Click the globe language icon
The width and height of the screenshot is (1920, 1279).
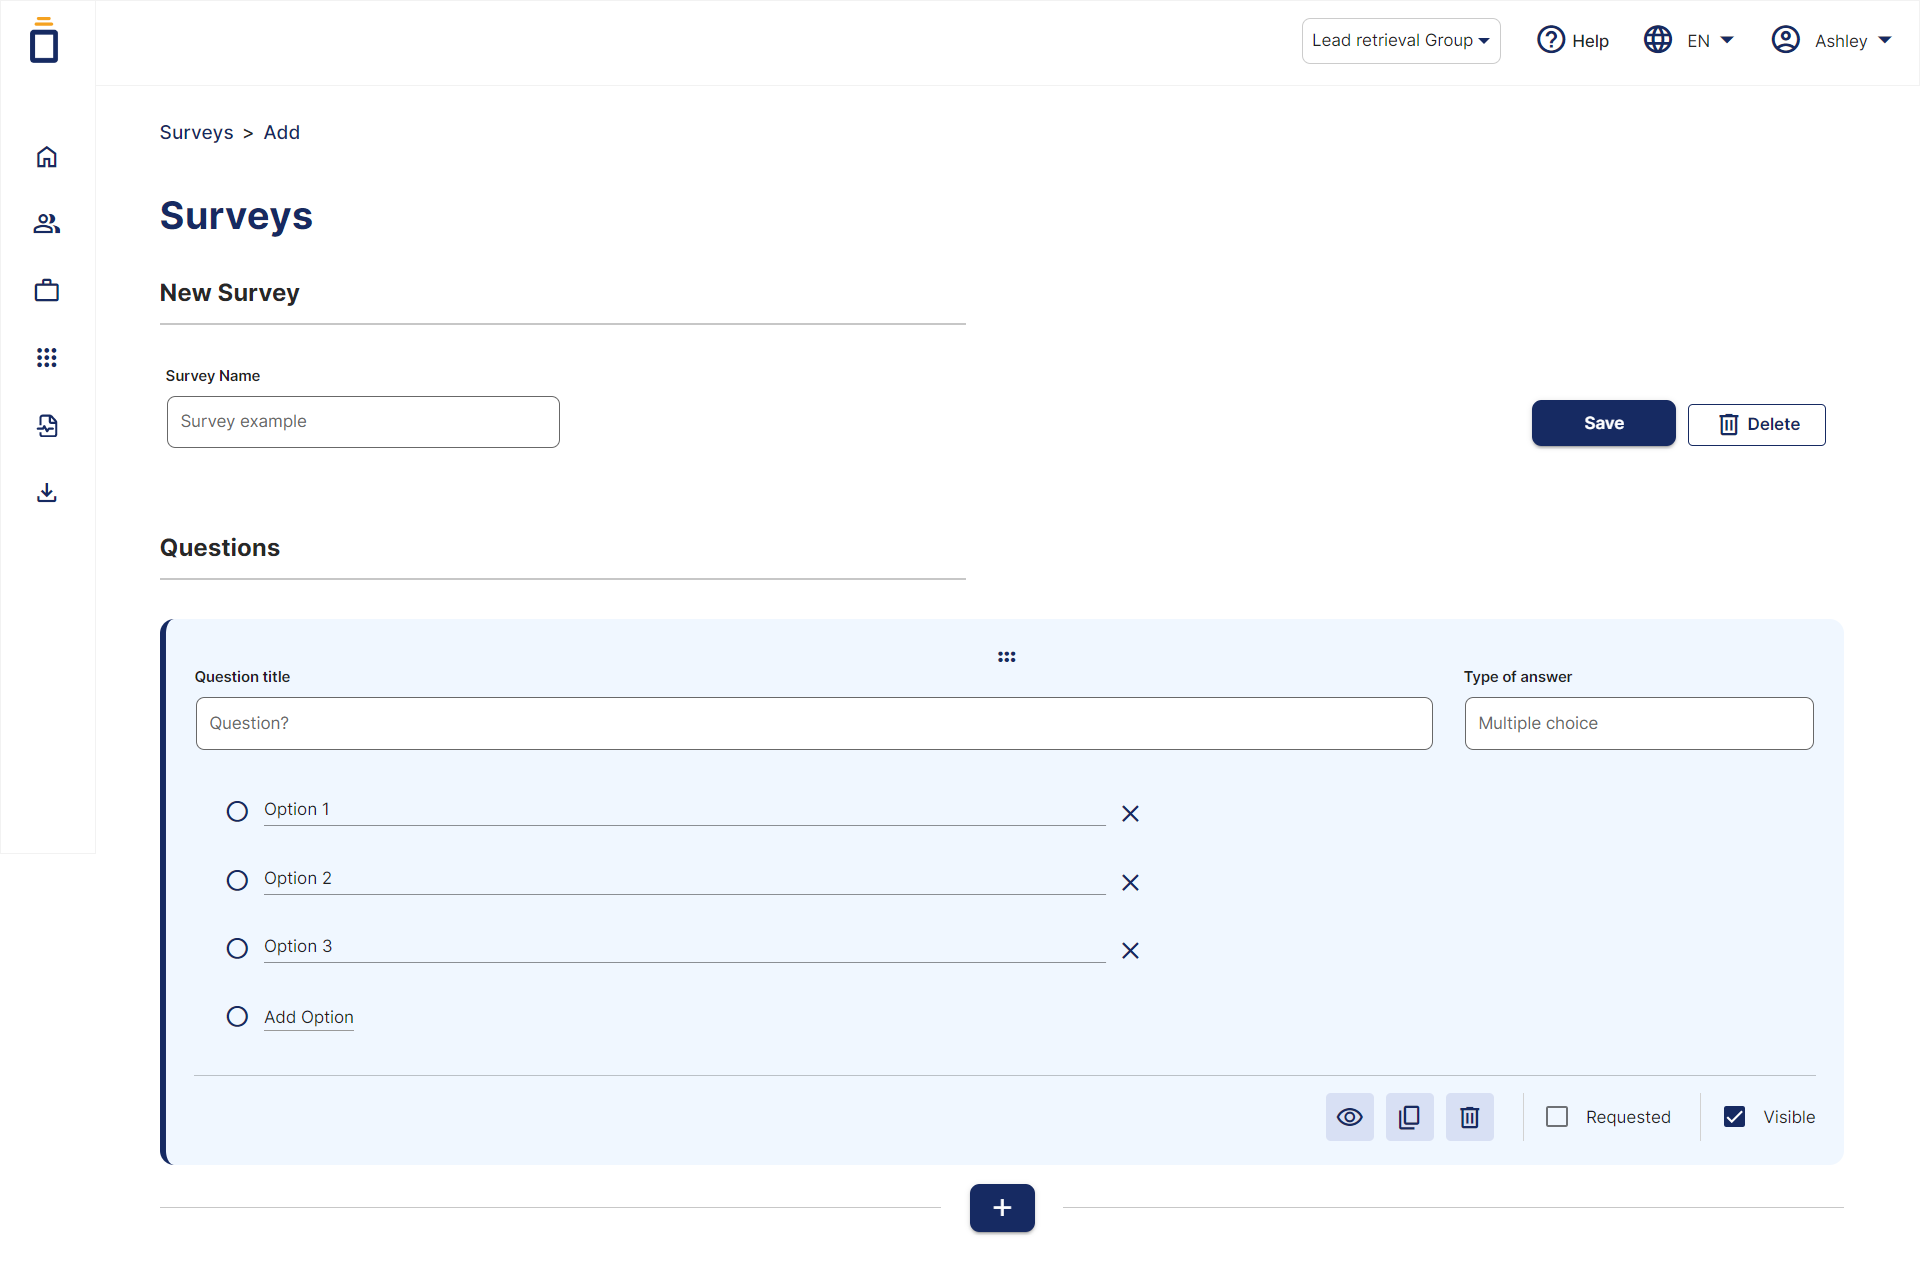(x=1658, y=40)
